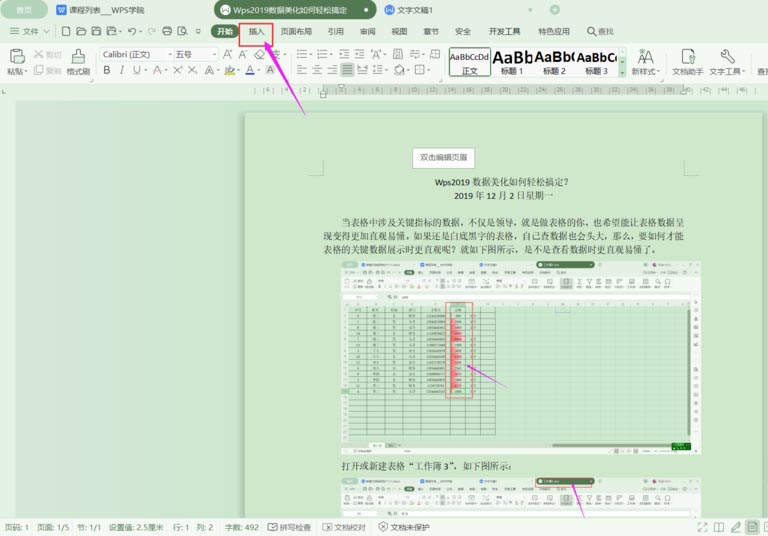Open the numbered list dropdown
768x536 pixels.
pyautogui.click(x=331, y=54)
